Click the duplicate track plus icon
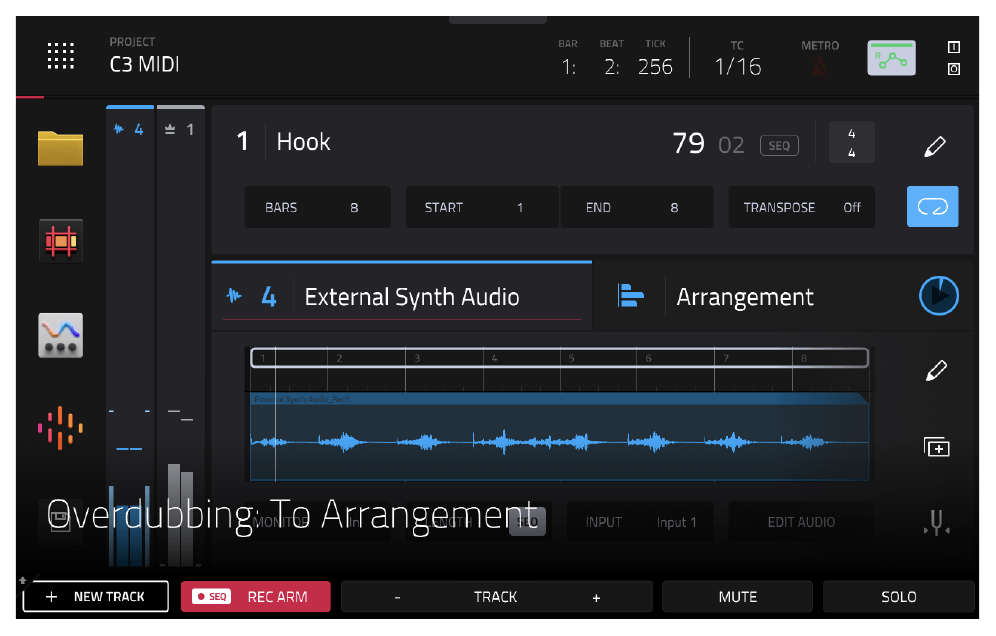The height and width of the screenshot is (636, 996). (x=936, y=447)
